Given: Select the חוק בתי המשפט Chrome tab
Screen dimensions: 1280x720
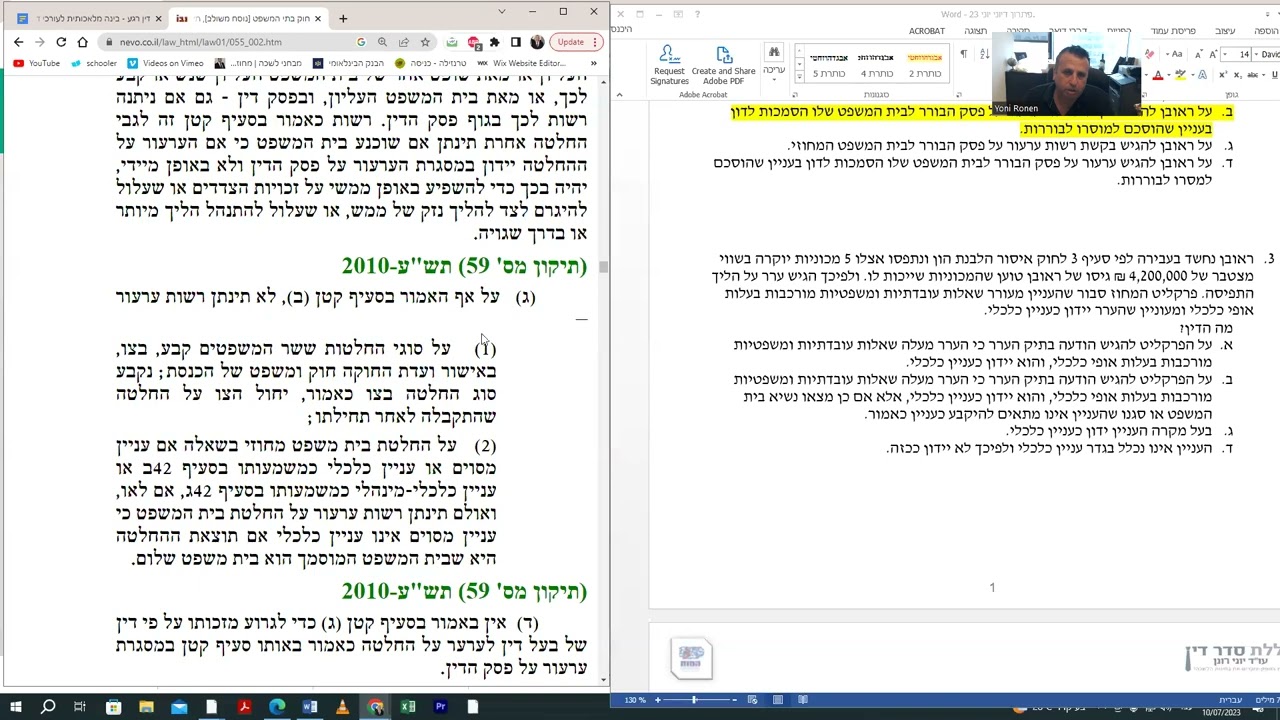Looking at the screenshot, I should [247, 18].
